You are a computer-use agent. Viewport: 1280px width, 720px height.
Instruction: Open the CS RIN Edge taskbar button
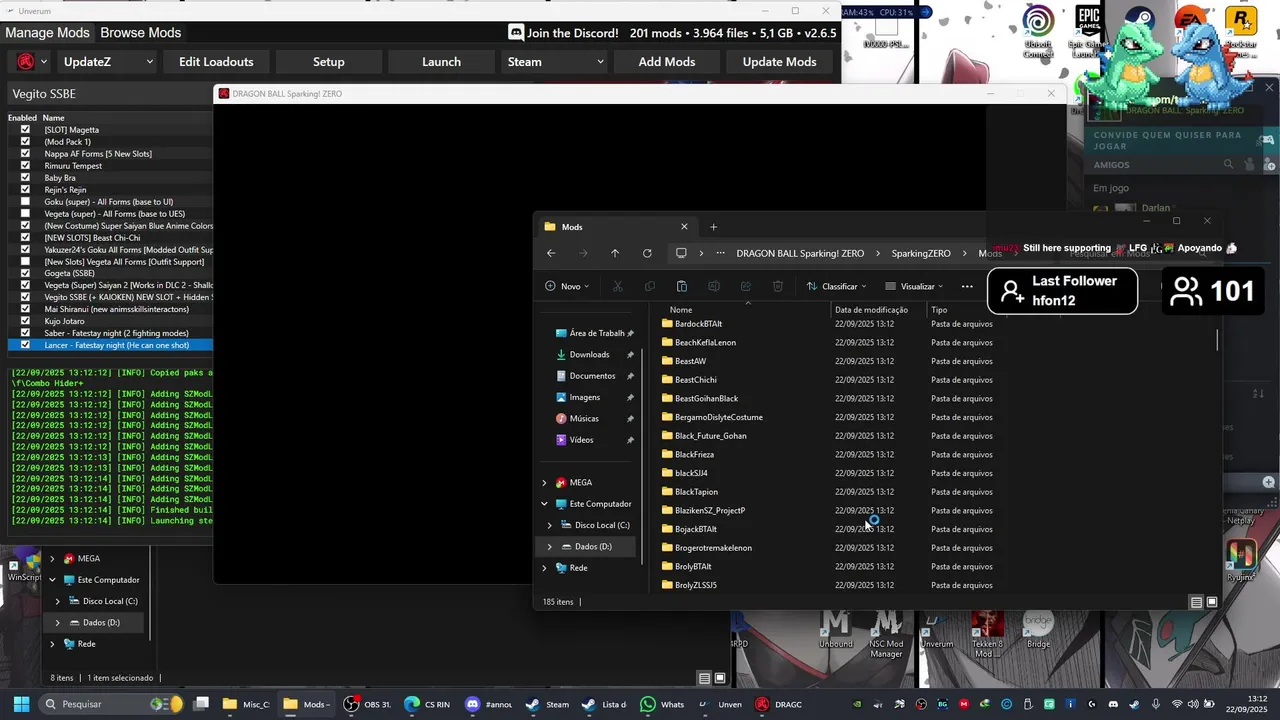[427, 704]
